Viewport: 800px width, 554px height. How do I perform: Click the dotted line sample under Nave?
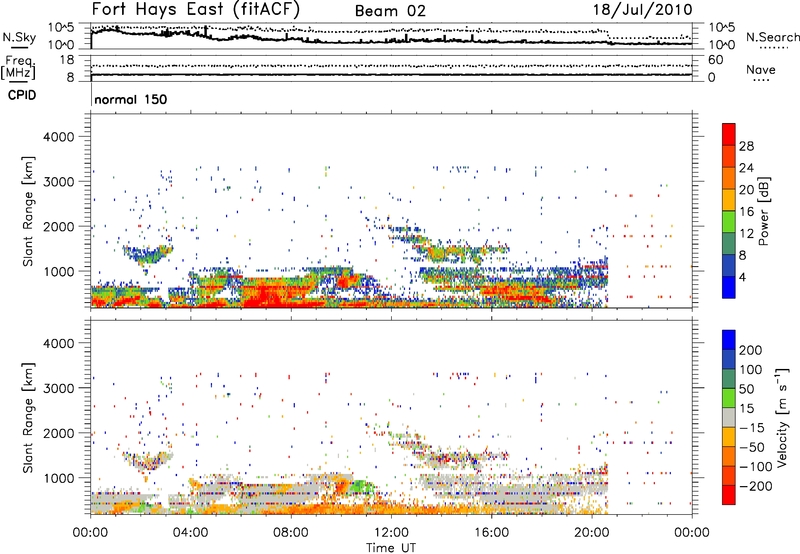761,81
